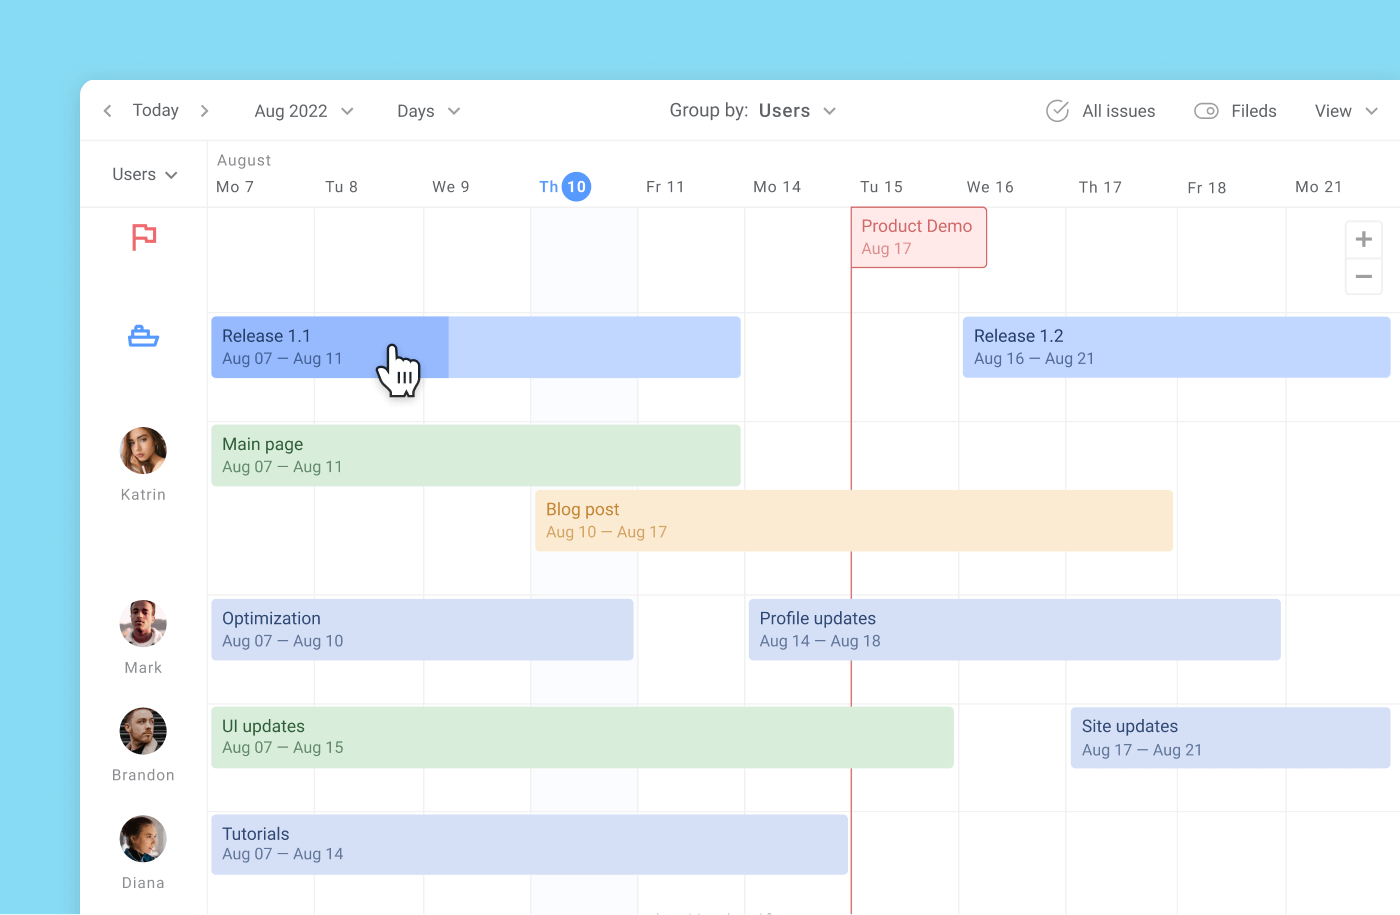Open the Days timescale dropdown
The image size is (1400, 915).
click(427, 111)
